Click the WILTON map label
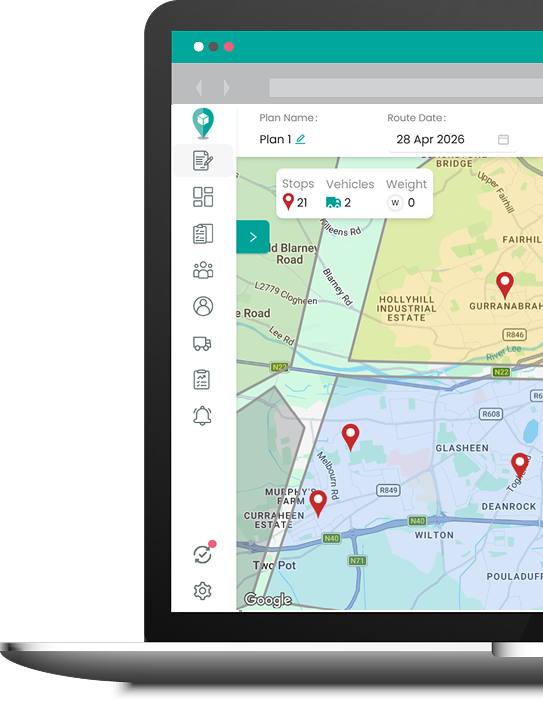Image resolution: width=543 pixels, height=701 pixels. tap(434, 535)
